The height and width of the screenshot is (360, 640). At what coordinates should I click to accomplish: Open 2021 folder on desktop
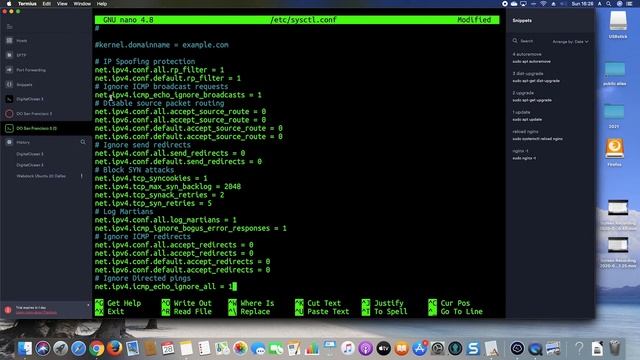coord(614,116)
